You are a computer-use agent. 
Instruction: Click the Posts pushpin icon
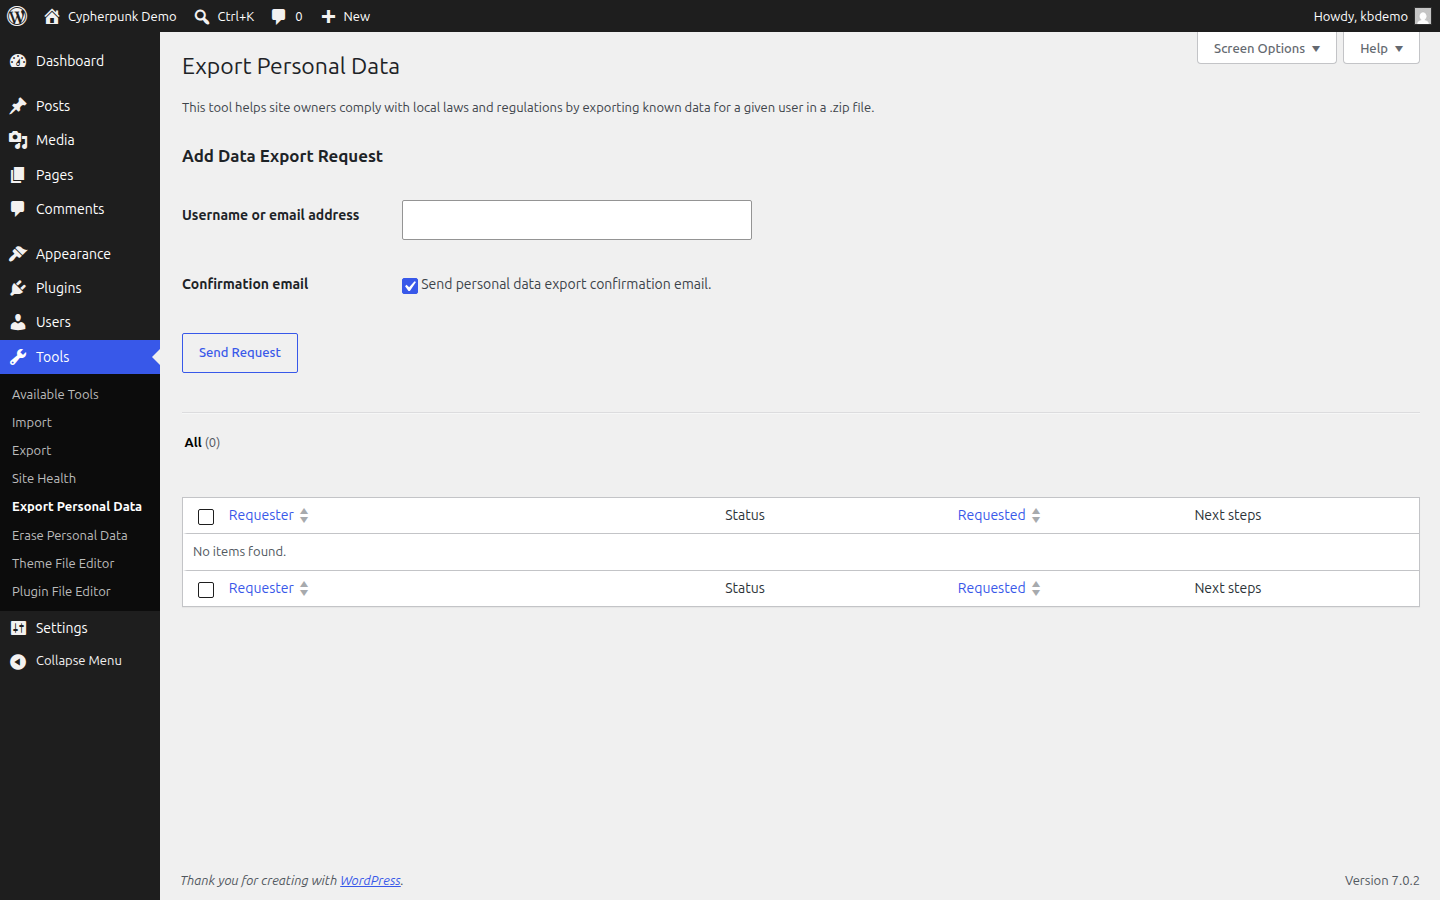coord(18,106)
